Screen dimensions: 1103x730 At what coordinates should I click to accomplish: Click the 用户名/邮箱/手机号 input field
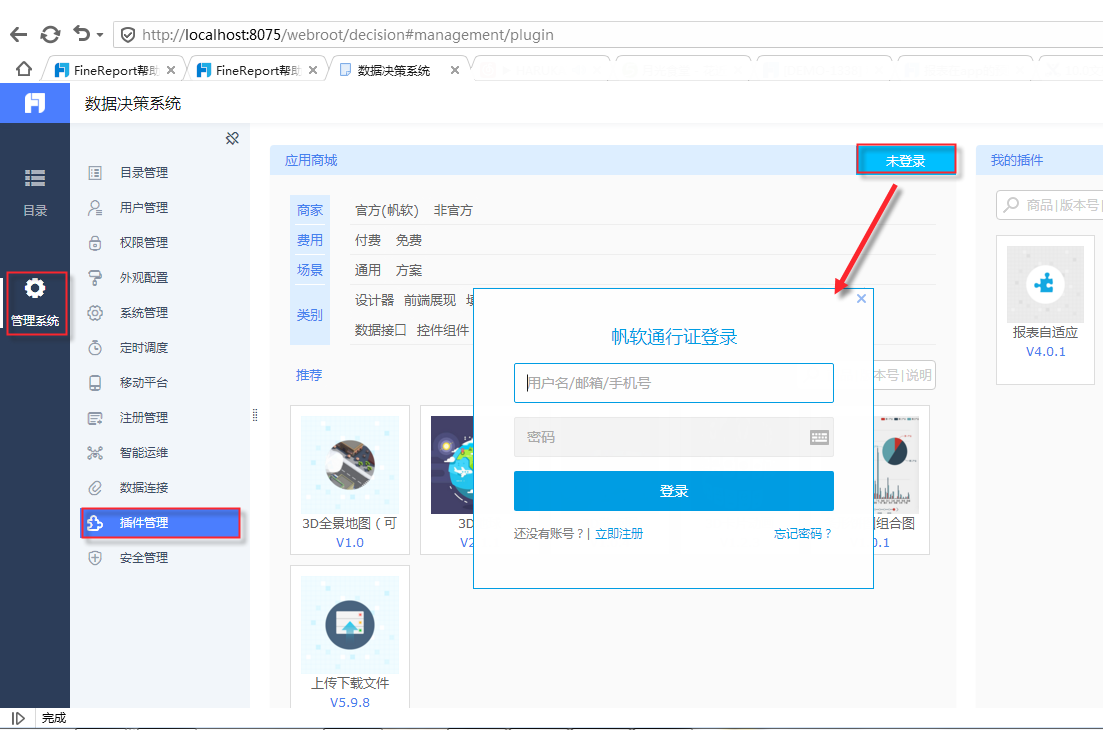point(673,383)
